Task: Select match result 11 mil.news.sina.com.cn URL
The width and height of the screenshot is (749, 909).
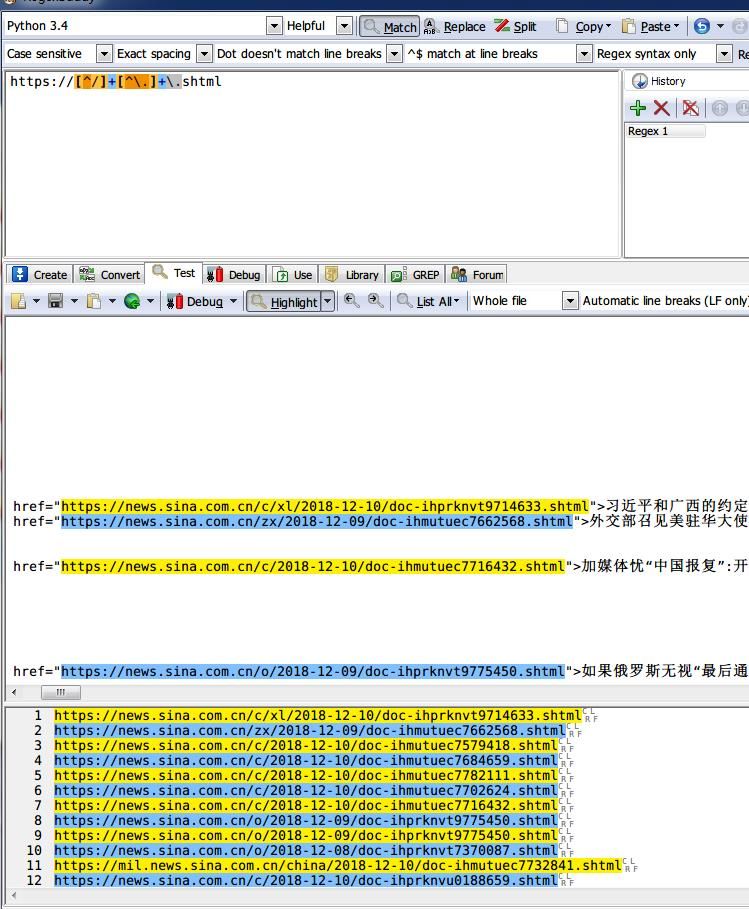Action: [x=337, y=866]
